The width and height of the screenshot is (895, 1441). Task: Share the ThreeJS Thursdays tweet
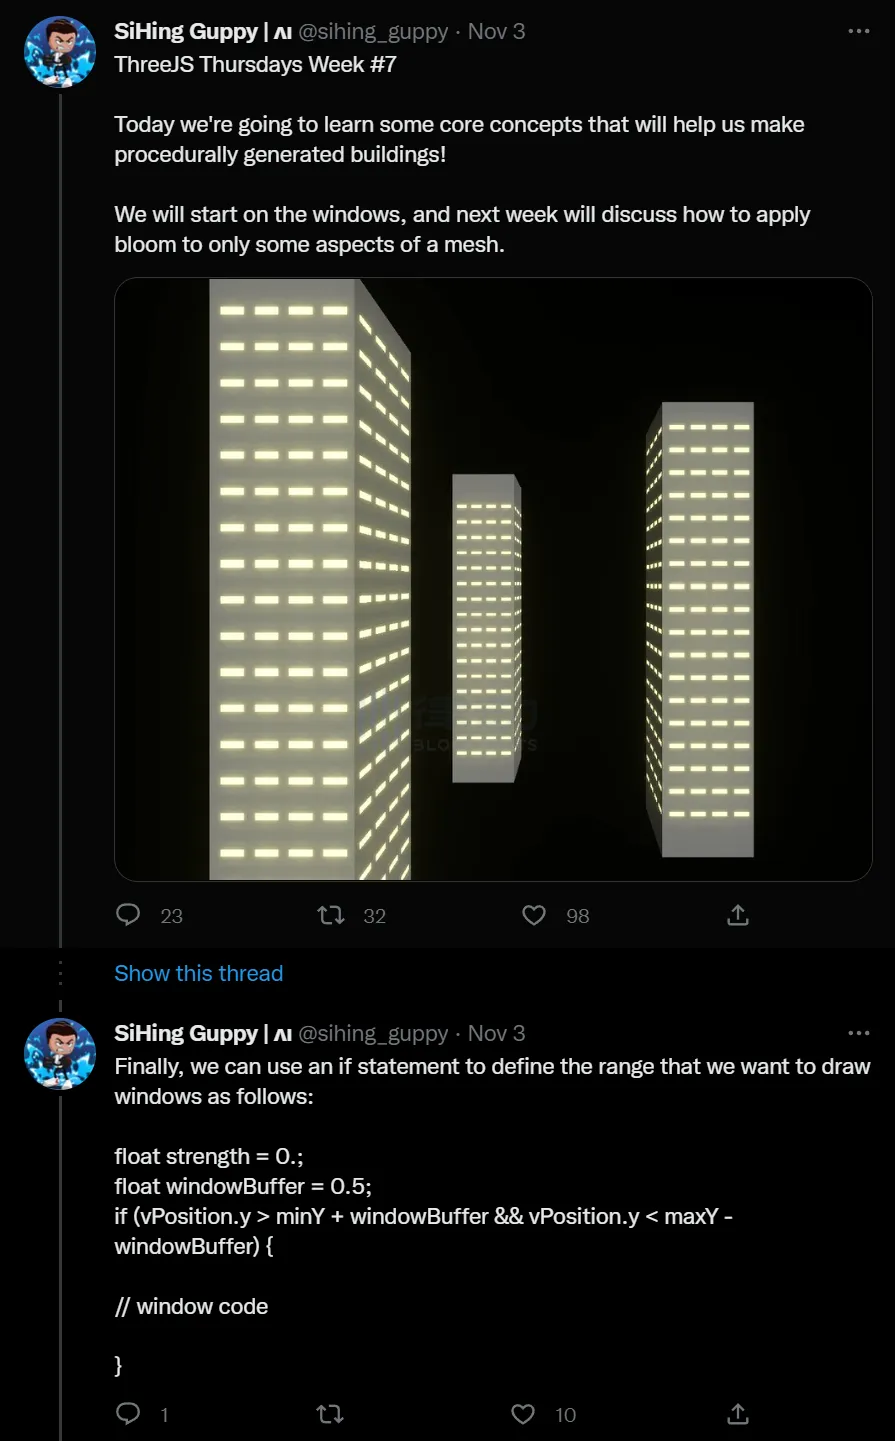pos(738,915)
